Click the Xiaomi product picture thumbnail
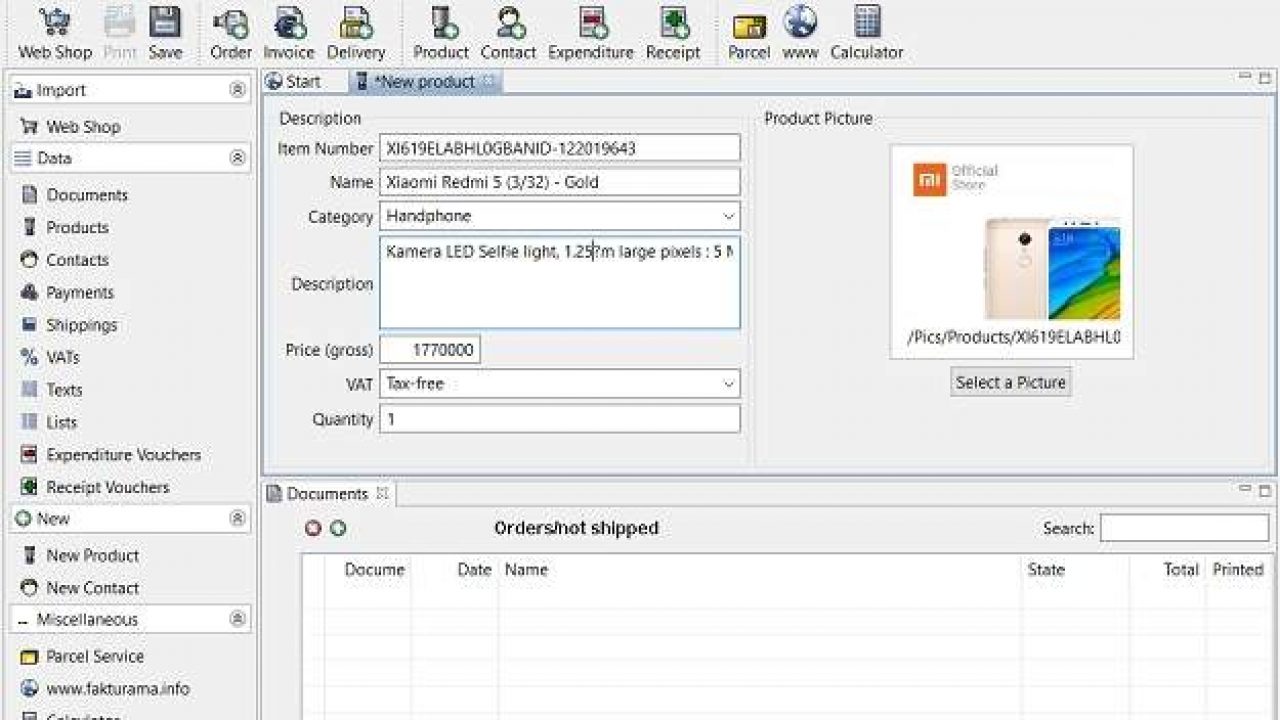Screen dimensions: 1280x720 1011,252
